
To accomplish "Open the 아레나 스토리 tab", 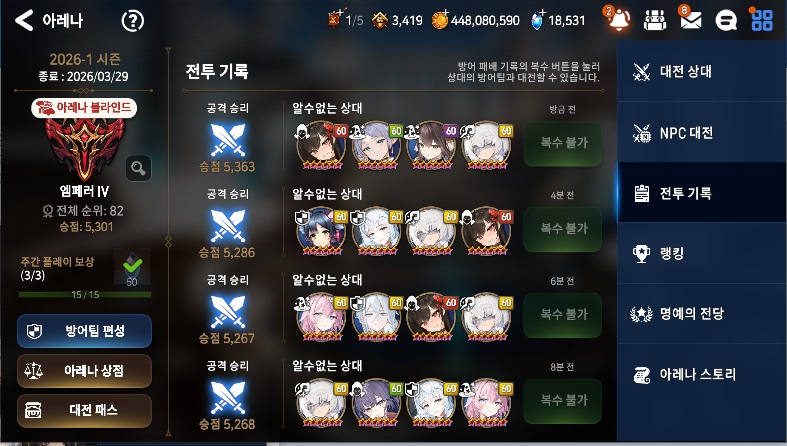I will (x=702, y=374).
